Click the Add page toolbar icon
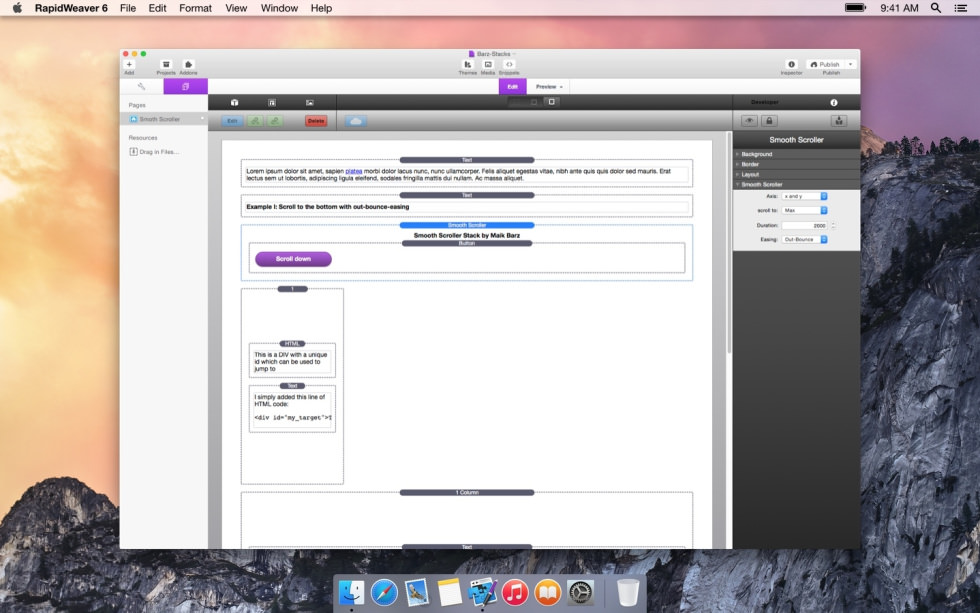The image size is (980, 613). [x=129, y=64]
